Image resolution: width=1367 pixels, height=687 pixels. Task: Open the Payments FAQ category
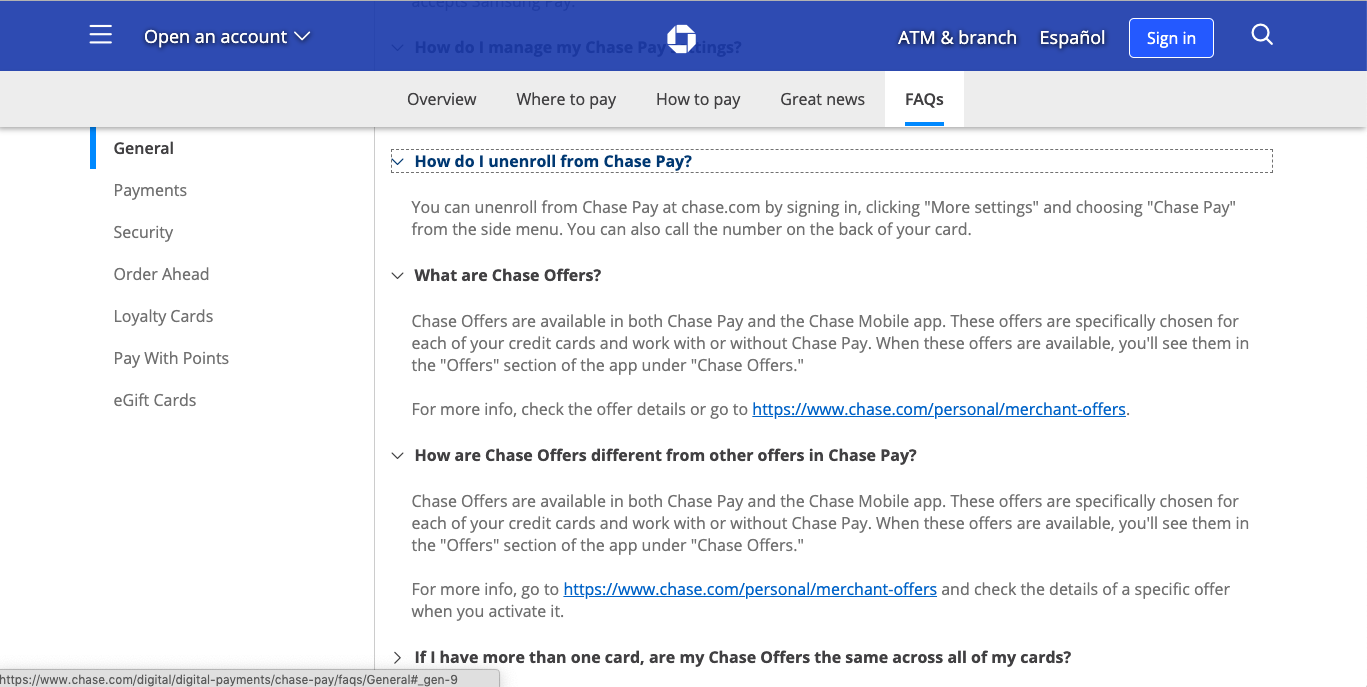(x=150, y=190)
